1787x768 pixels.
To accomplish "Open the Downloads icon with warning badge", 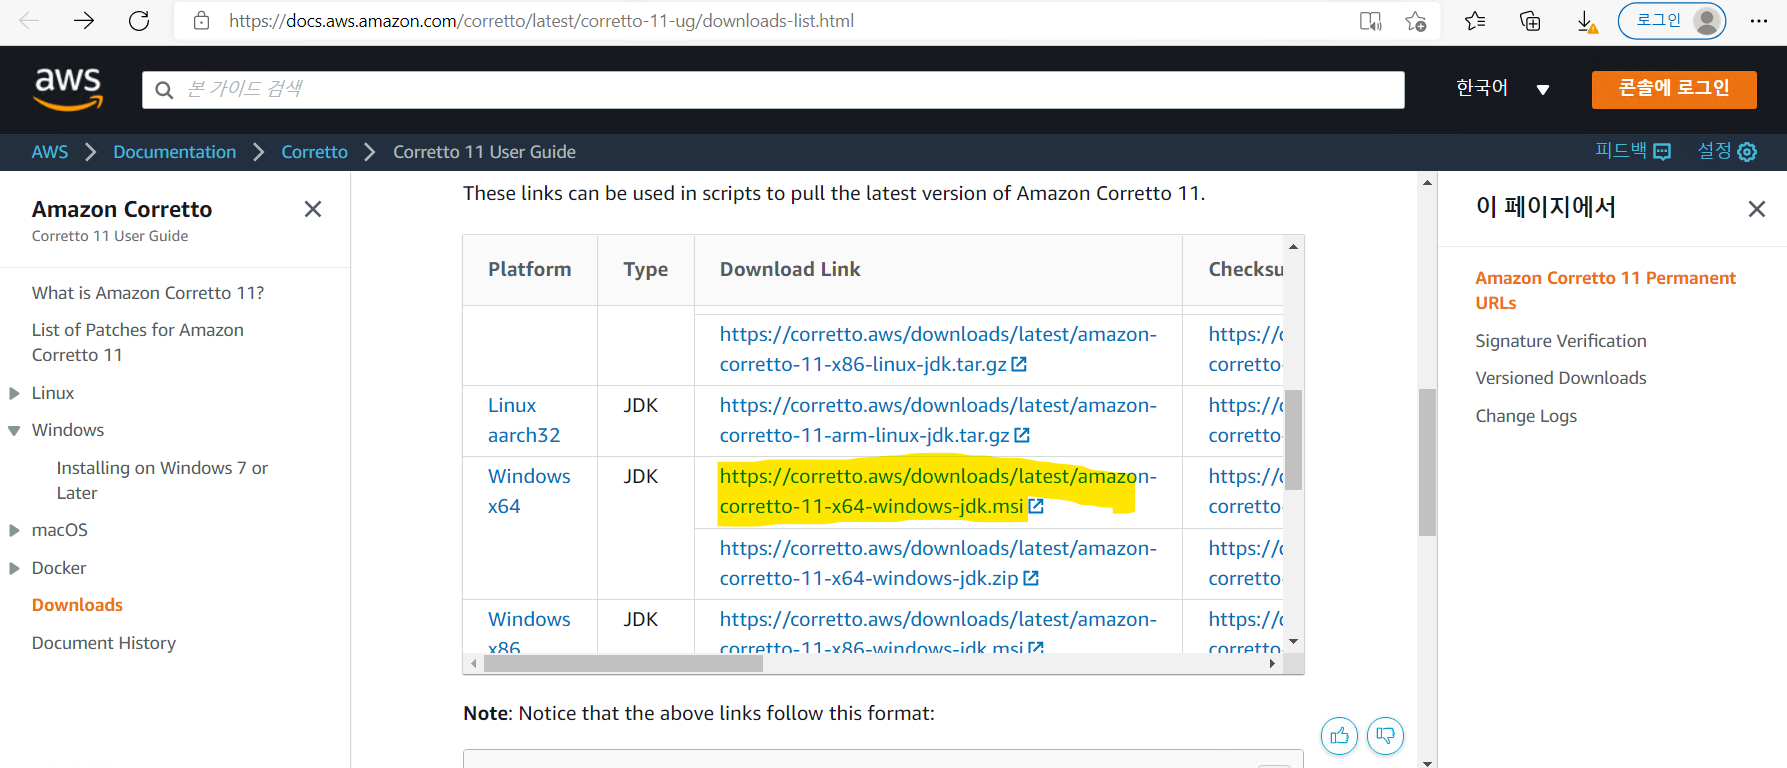I will (x=1587, y=22).
